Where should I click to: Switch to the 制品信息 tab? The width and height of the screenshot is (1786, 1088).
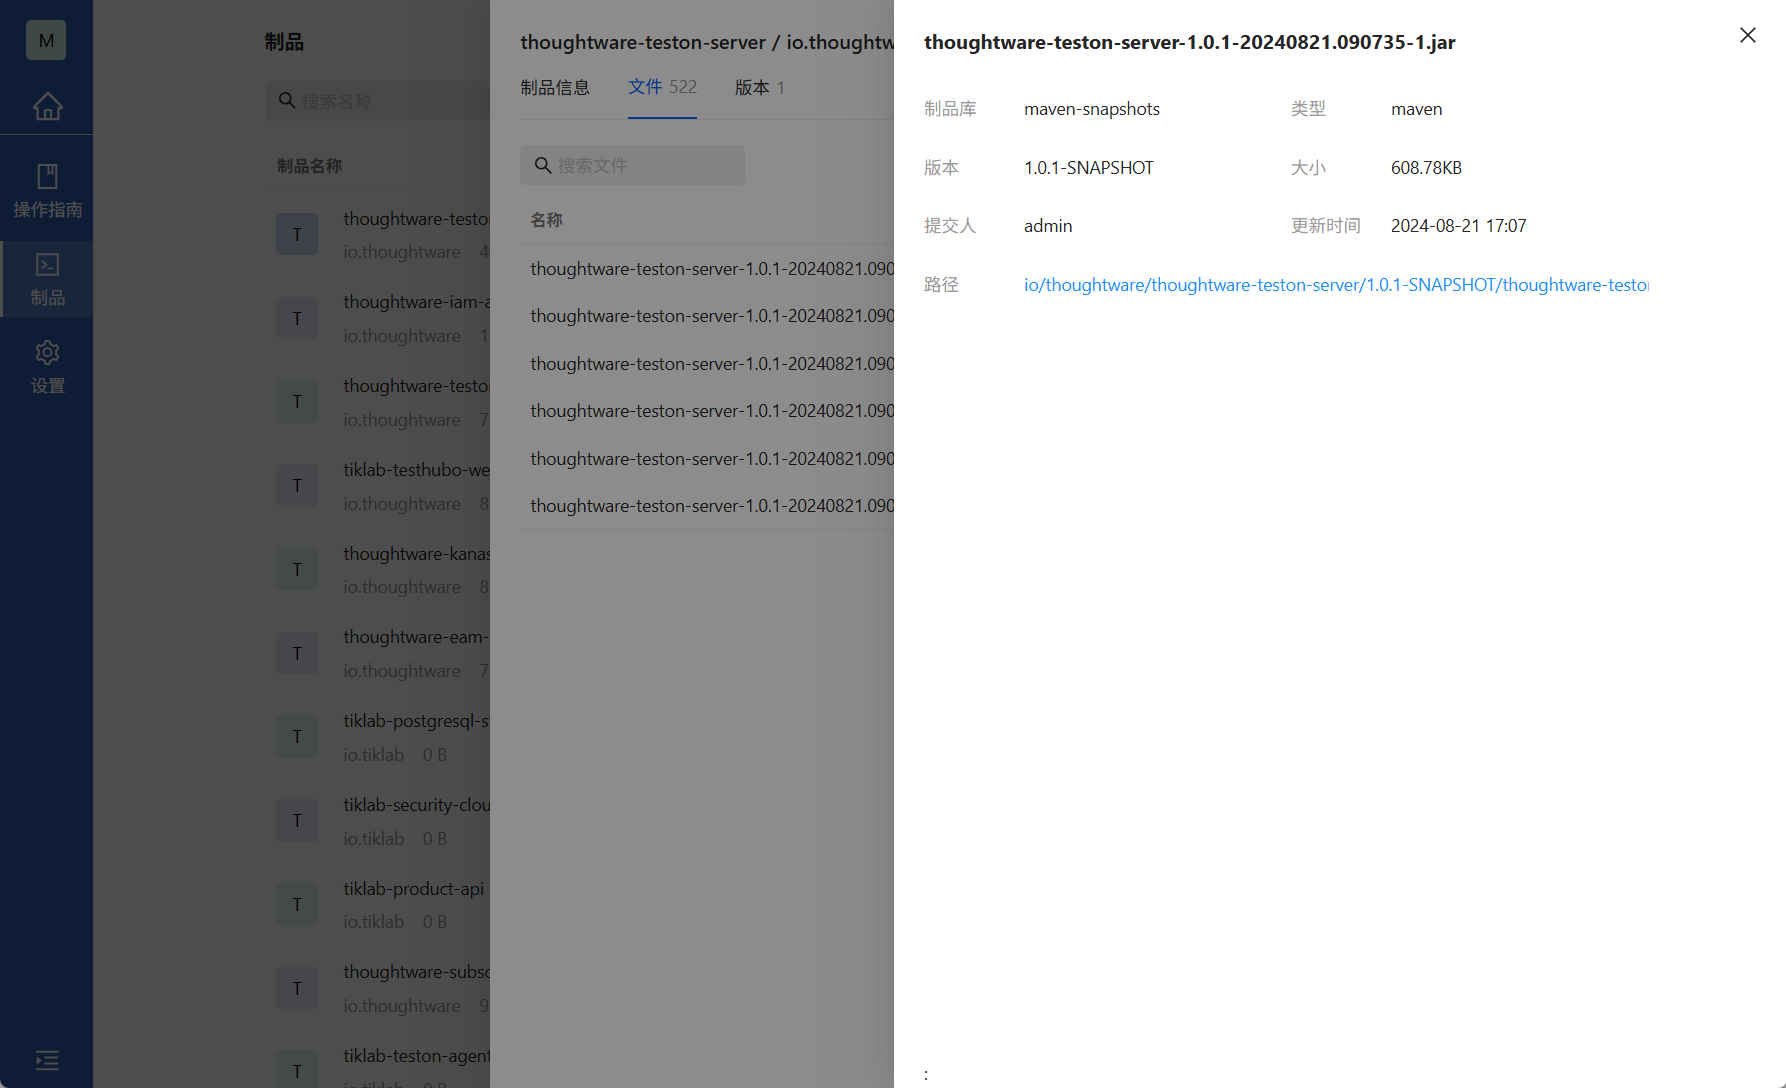555,87
